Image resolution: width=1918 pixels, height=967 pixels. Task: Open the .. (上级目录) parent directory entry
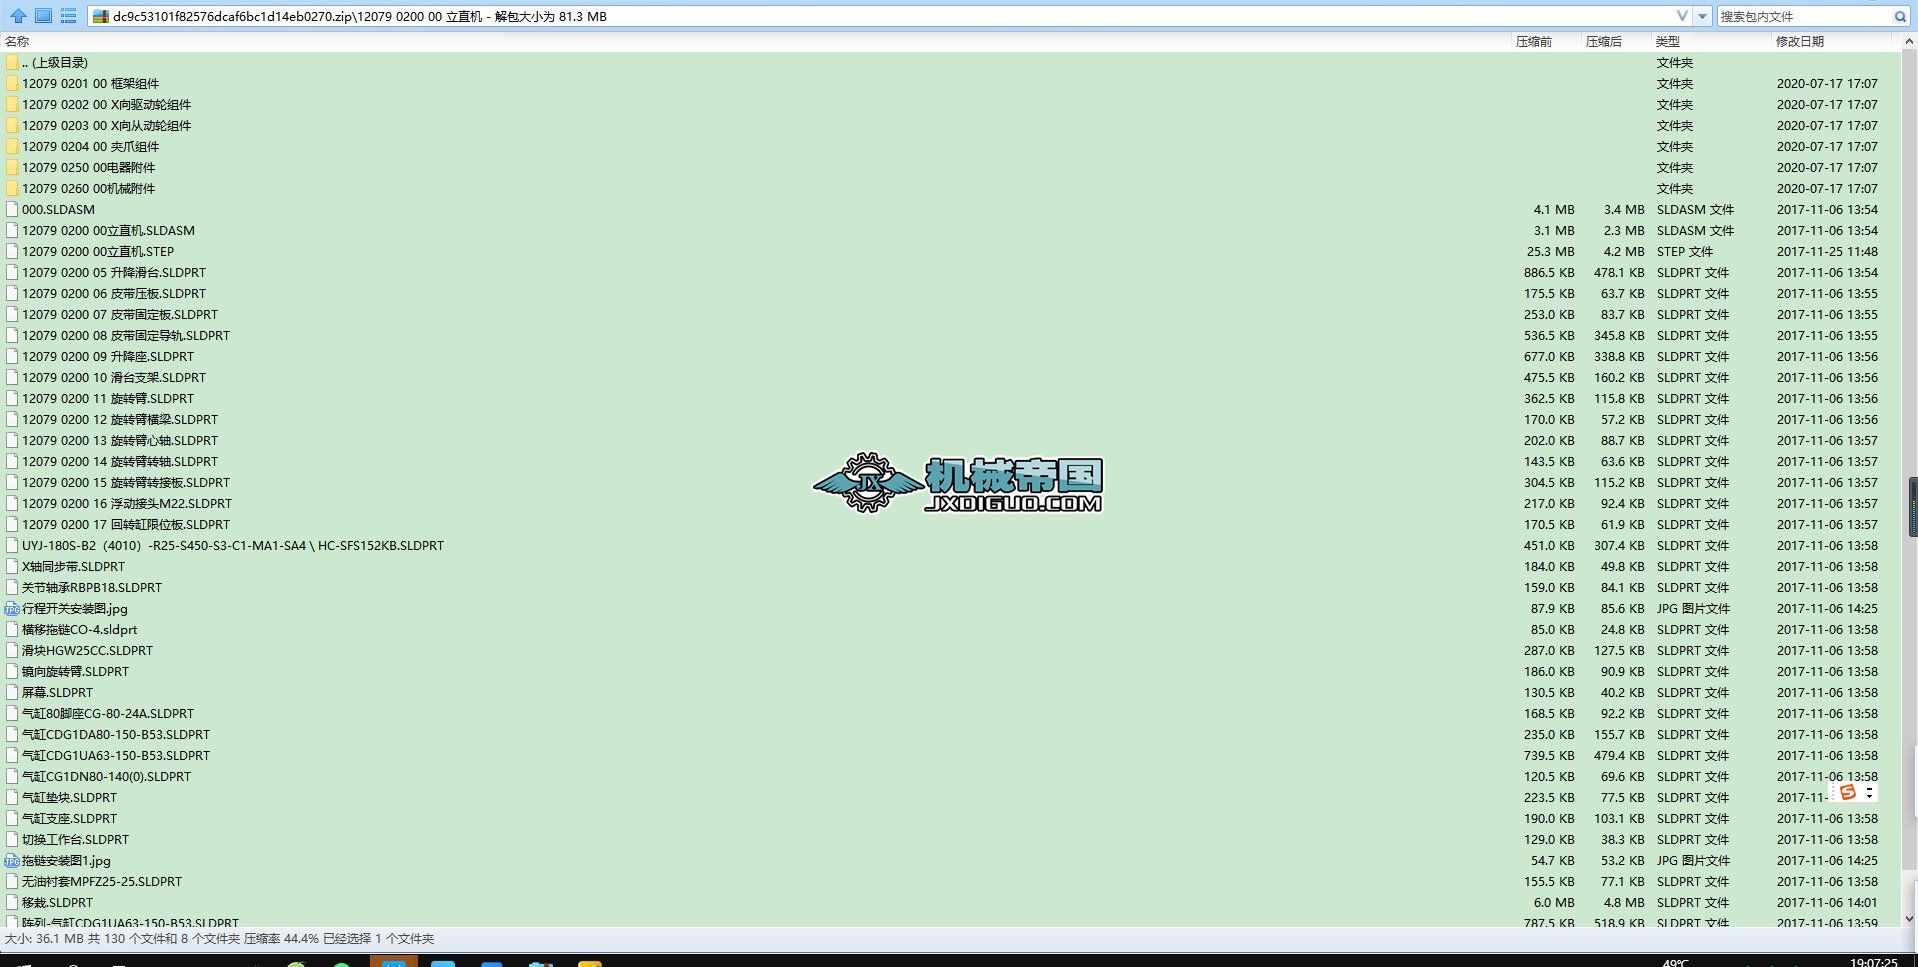[x=57, y=62]
